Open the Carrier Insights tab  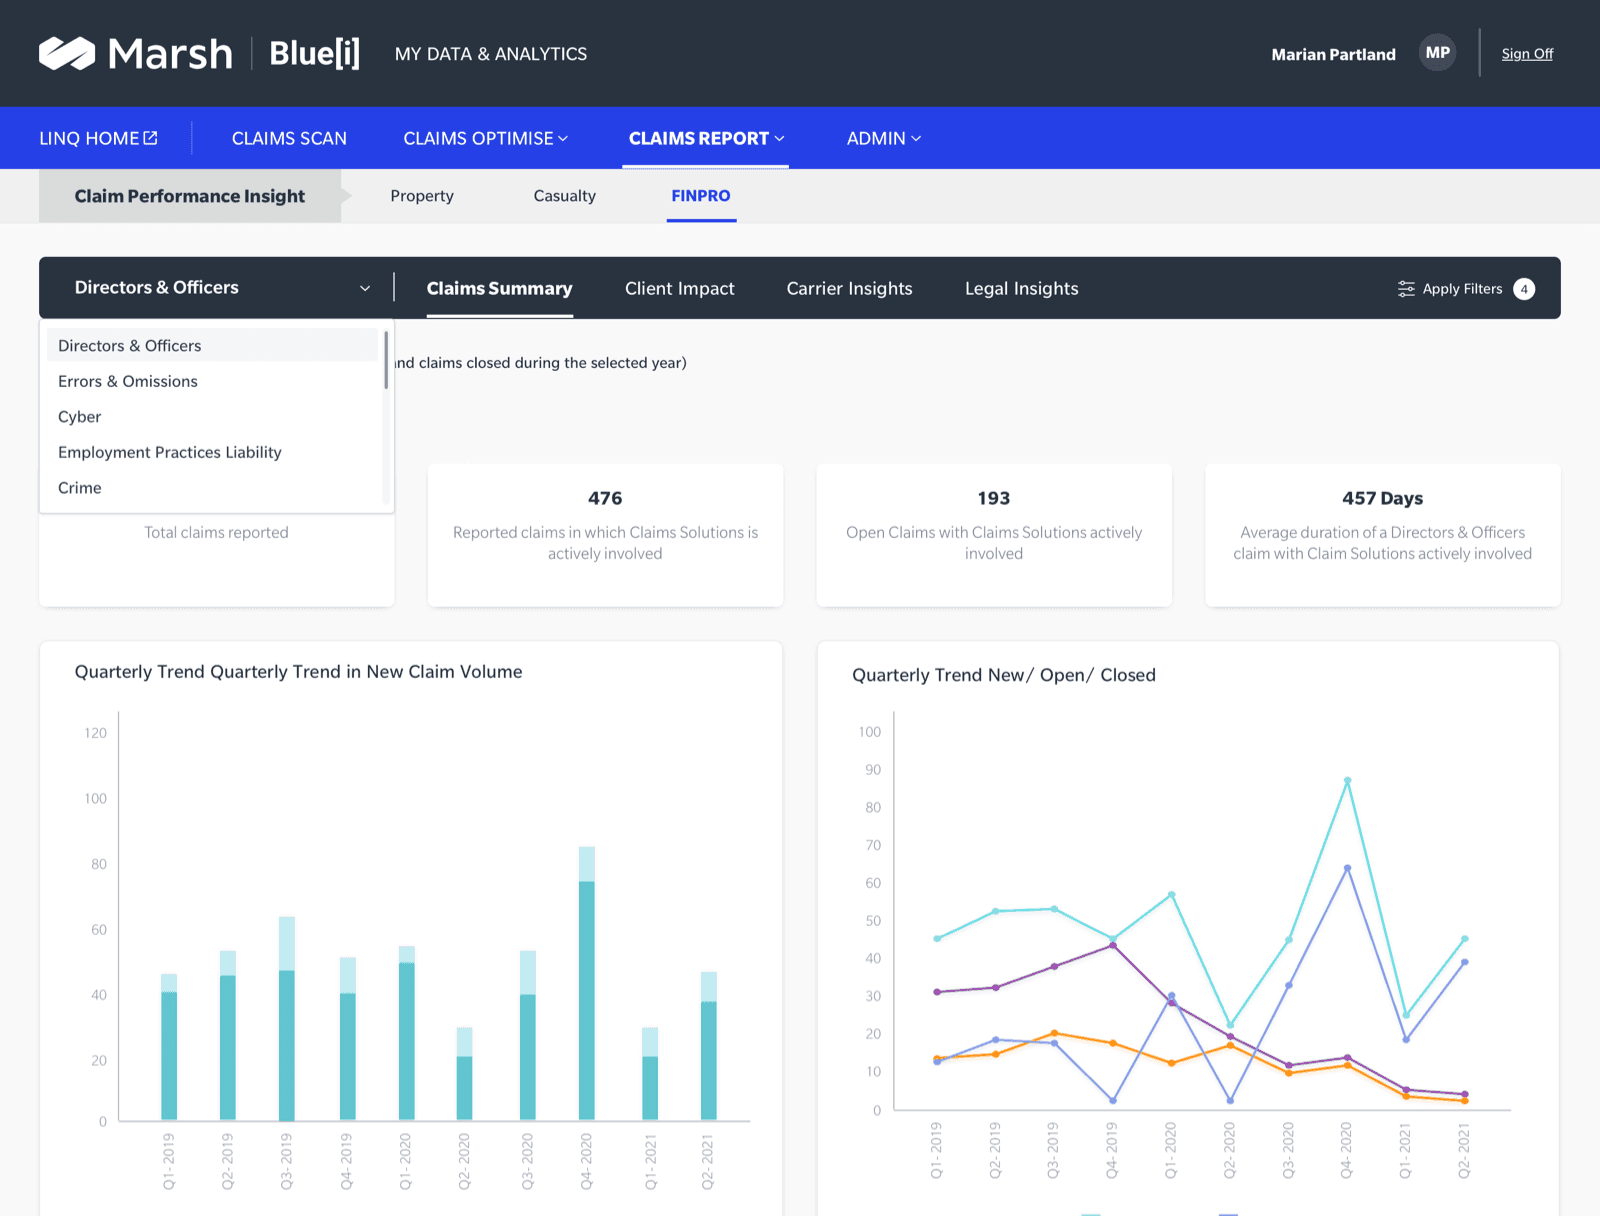coord(849,288)
